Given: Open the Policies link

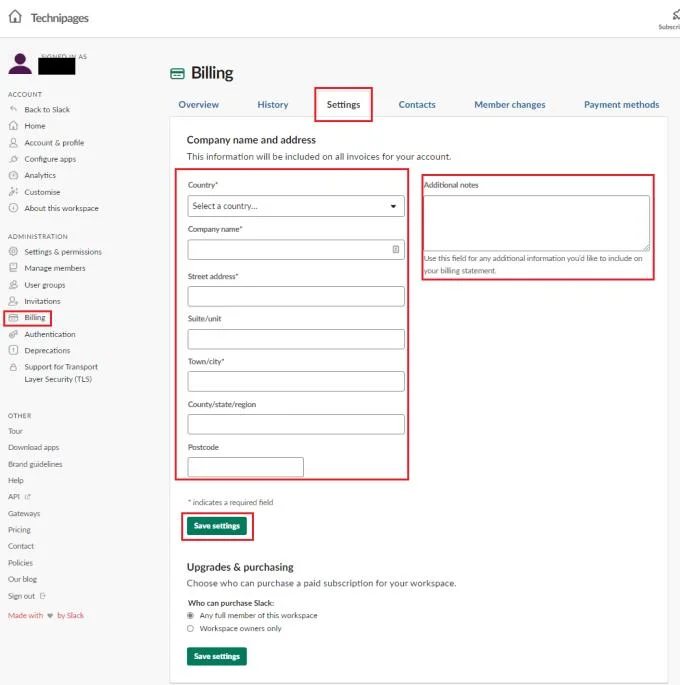Looking at the screenshot, I should (x=21, y=563).
